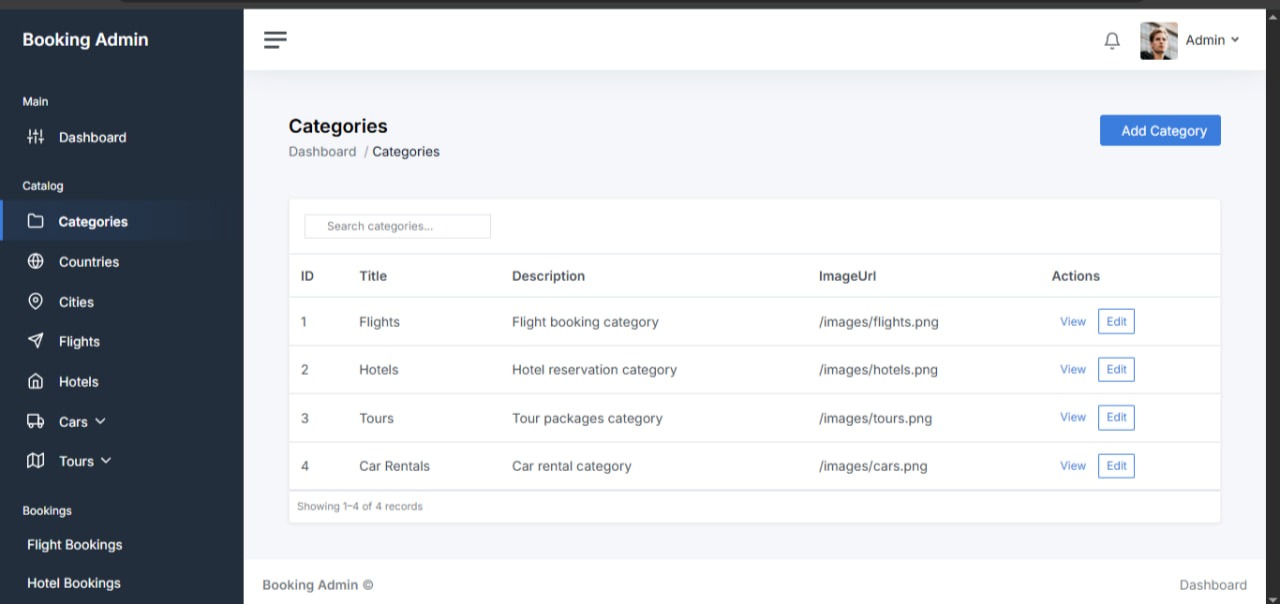Open Flight Bookings from the sidebar

click(74, 544)
